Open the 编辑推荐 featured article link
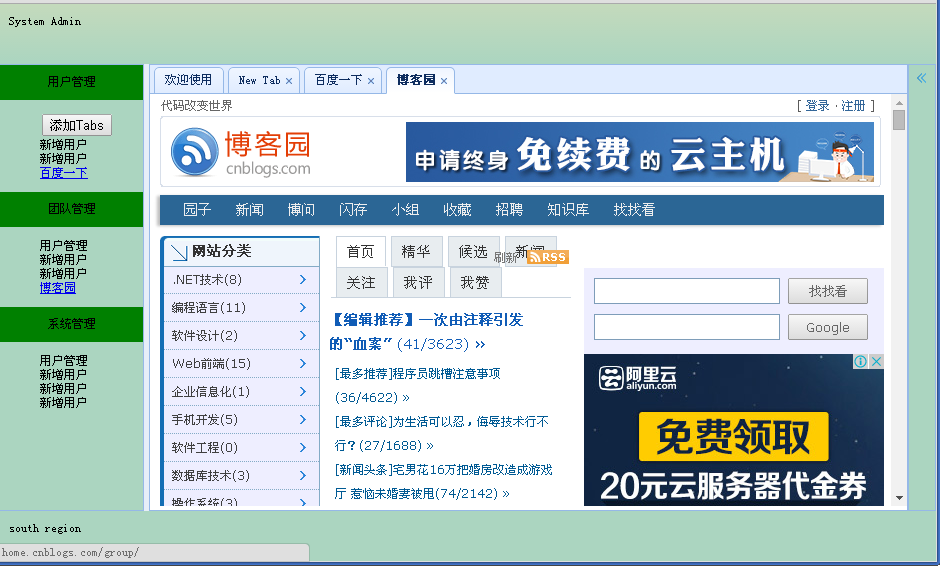 click(x=426, y=332)
